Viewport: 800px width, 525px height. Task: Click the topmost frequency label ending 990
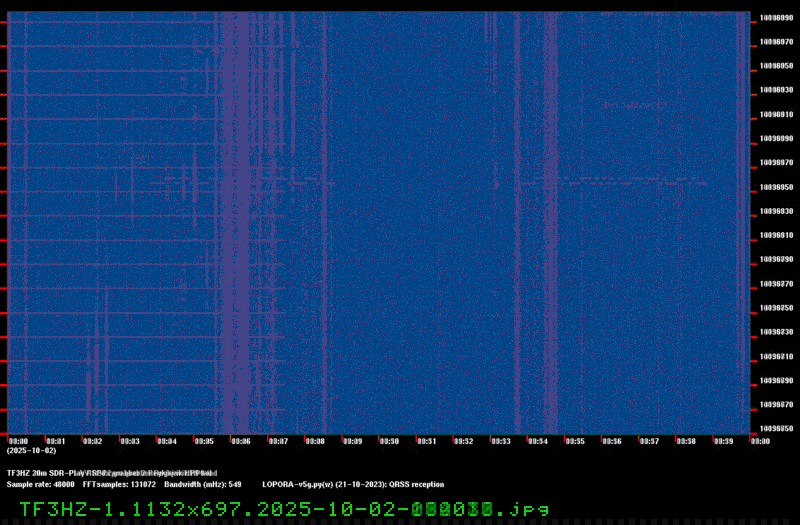point(776,17)
